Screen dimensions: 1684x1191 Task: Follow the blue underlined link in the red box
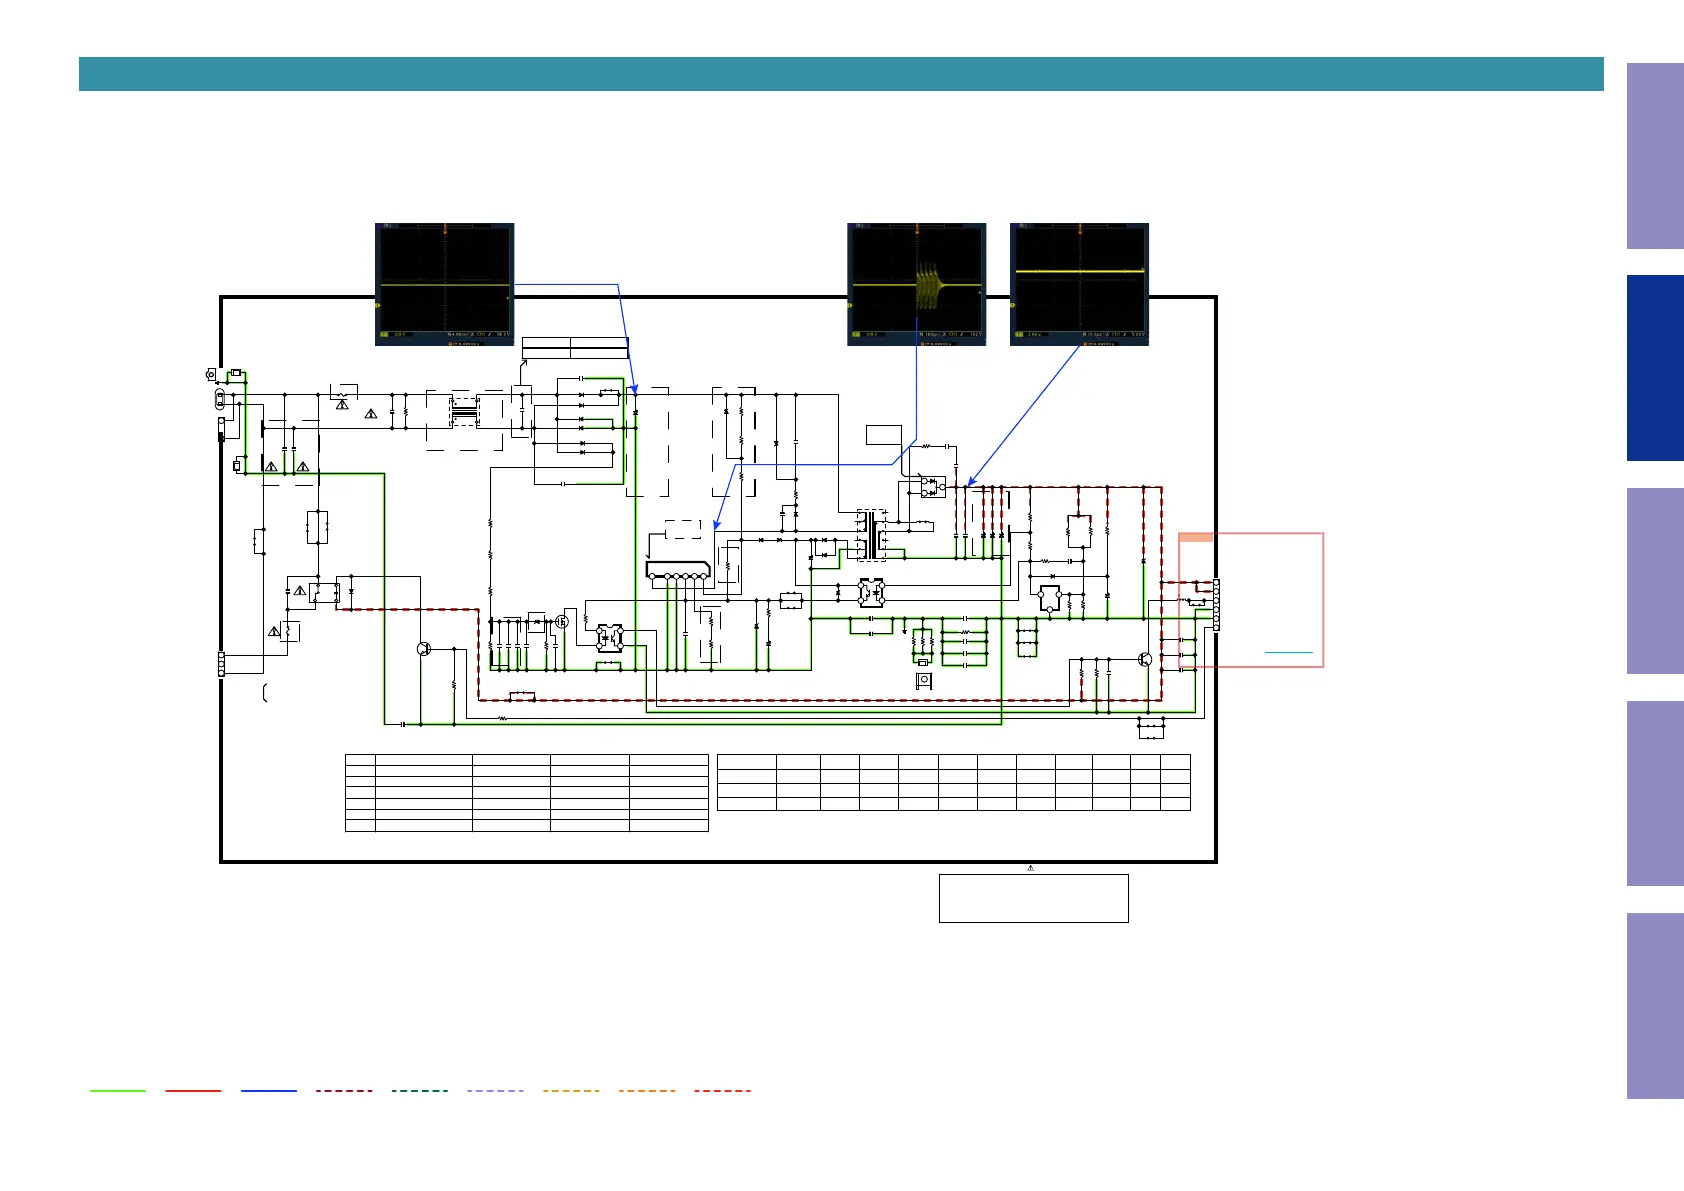click(x=1288, y=652)
